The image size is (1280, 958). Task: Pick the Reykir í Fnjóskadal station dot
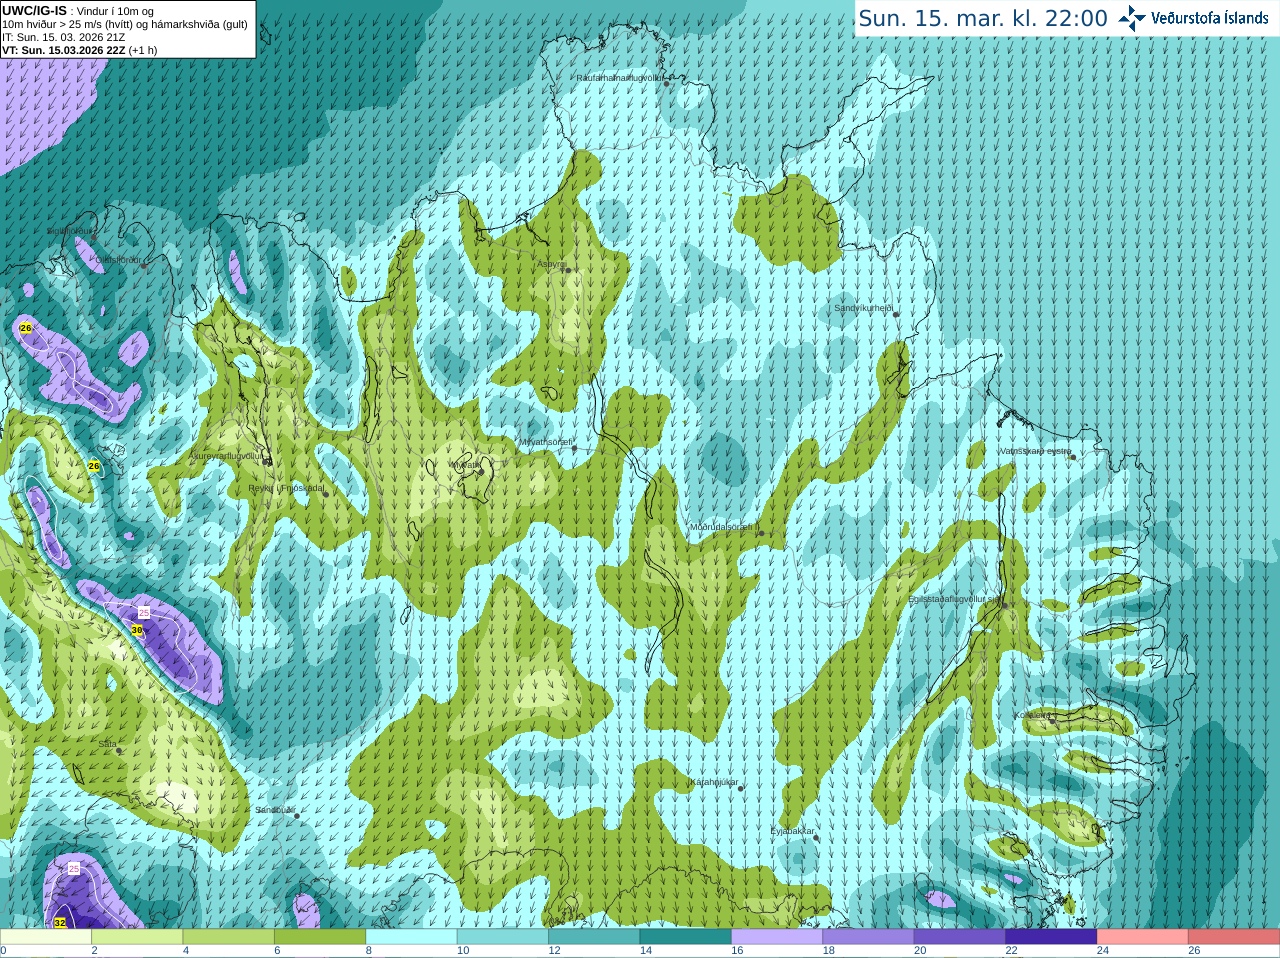pos(326,494)
